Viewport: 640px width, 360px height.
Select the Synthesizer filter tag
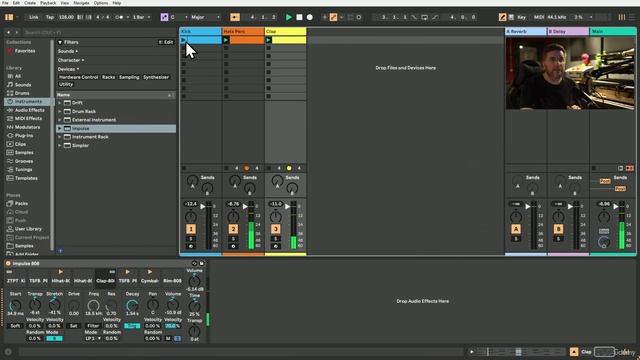(x=156, y=77)
